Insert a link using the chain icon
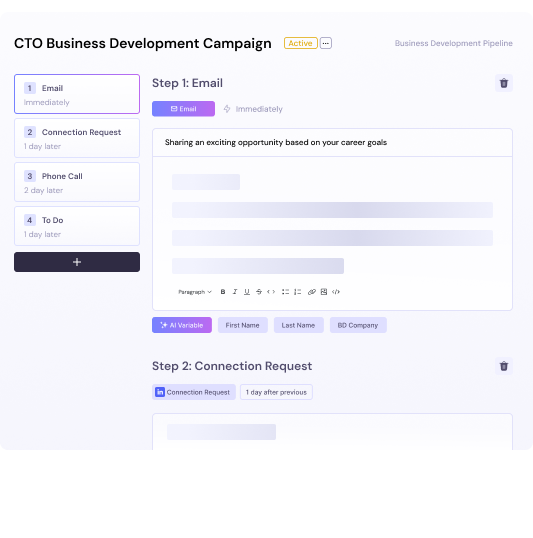The image size is (533, 538). pos(311,292)
